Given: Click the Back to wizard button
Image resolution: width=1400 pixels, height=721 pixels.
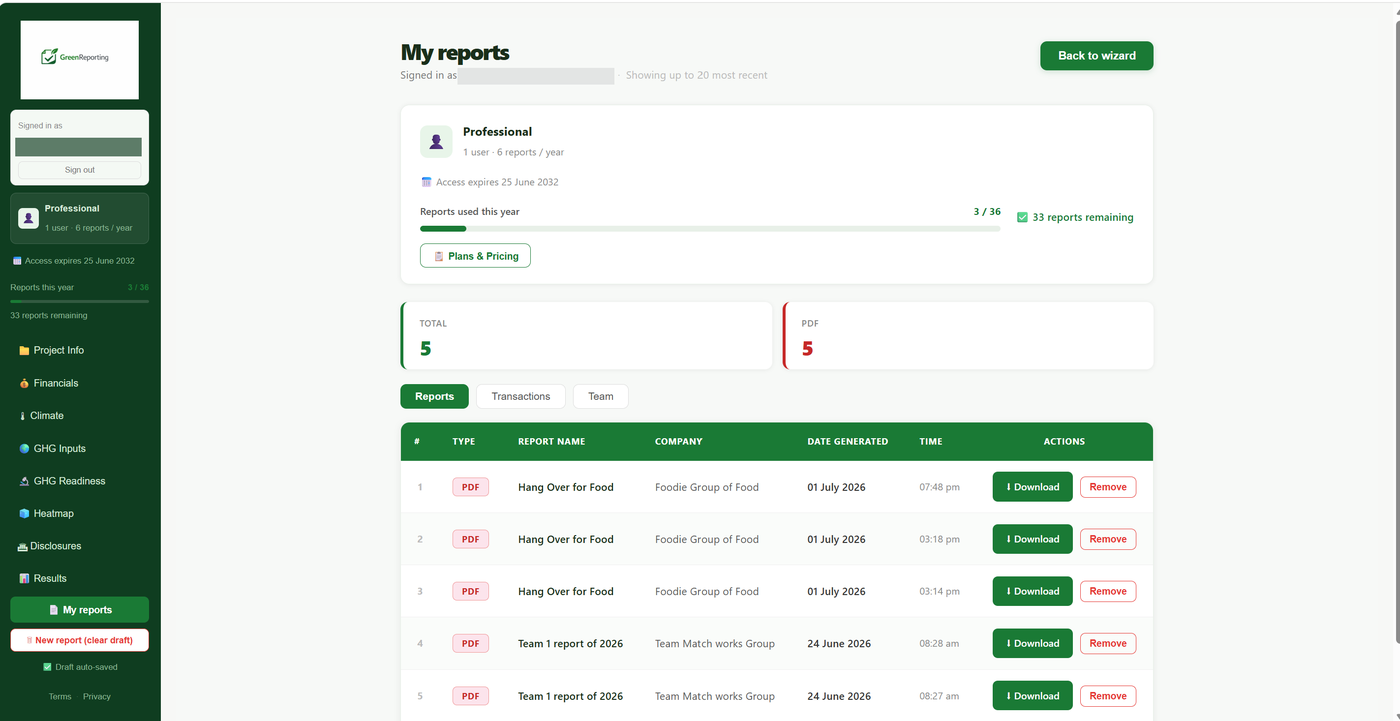Looking at the screenshot, I should pyautogui.click(x=1097, y=56).
